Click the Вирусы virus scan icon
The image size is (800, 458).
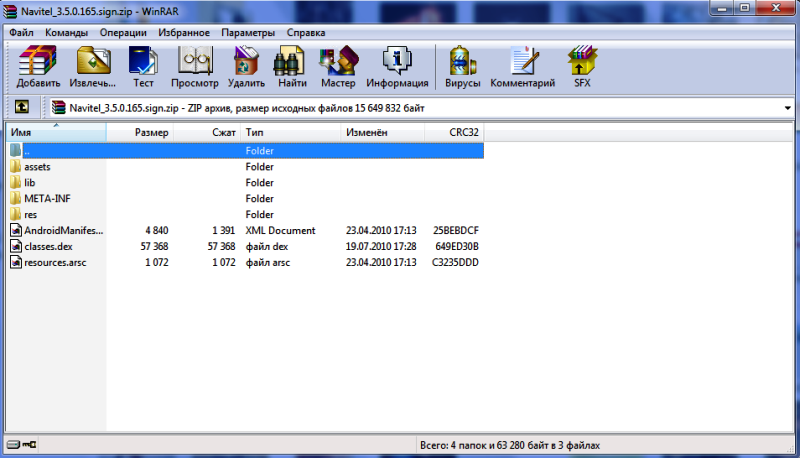point(462,67)
